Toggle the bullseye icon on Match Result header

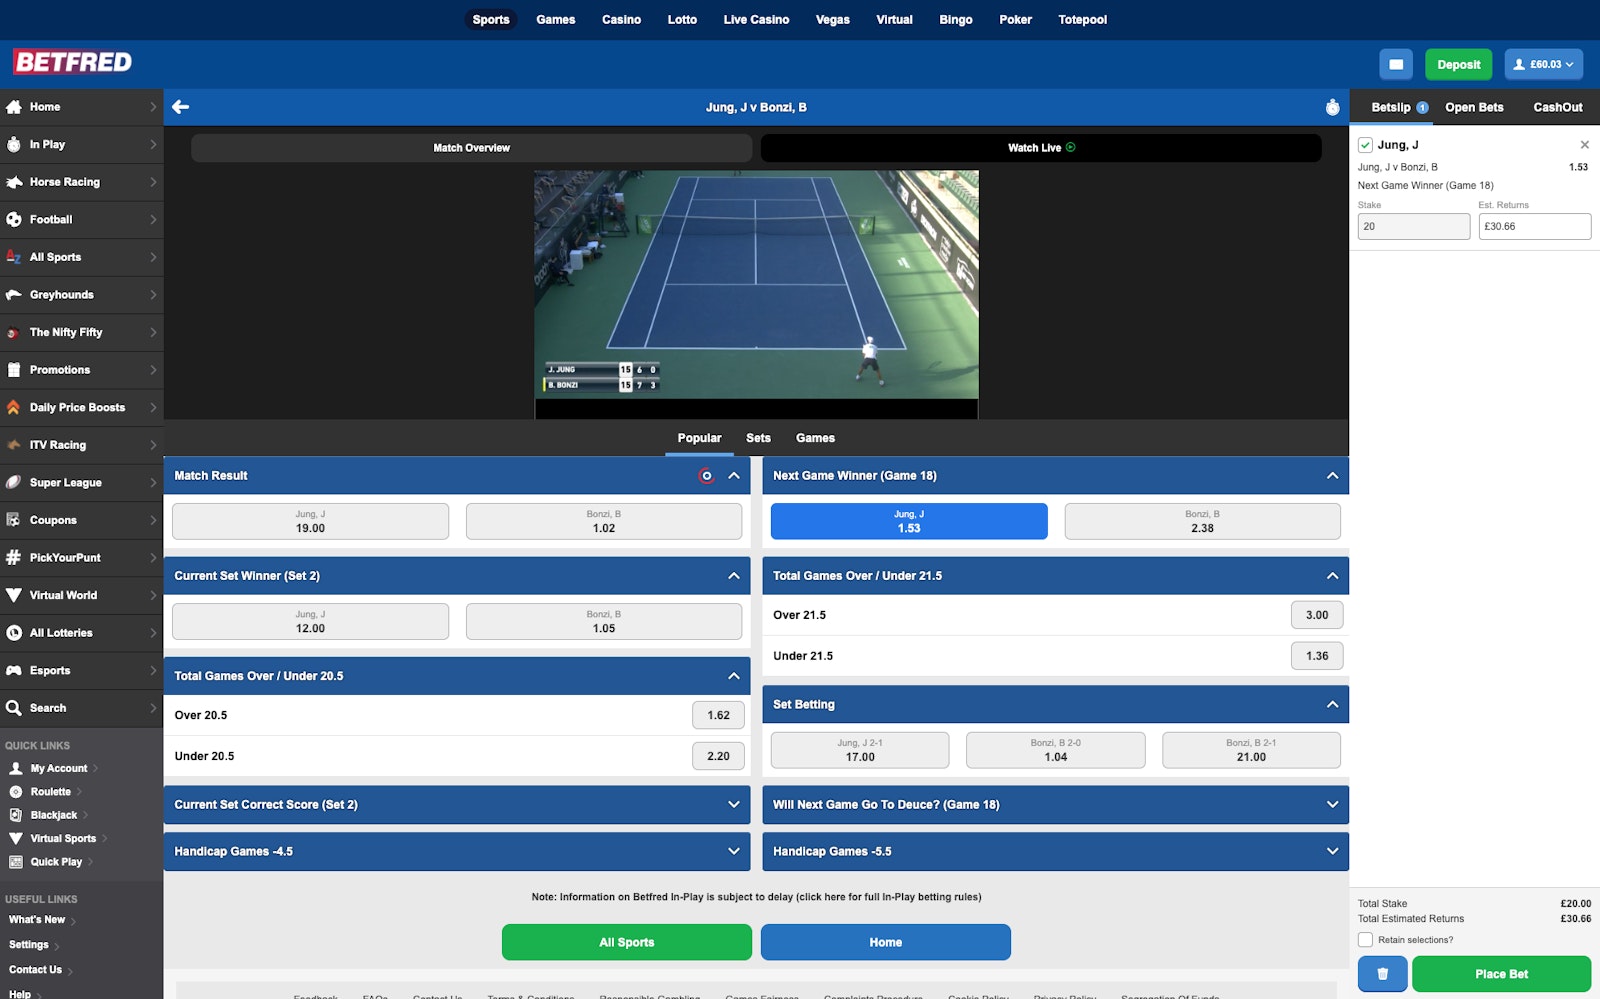(707, 477)
